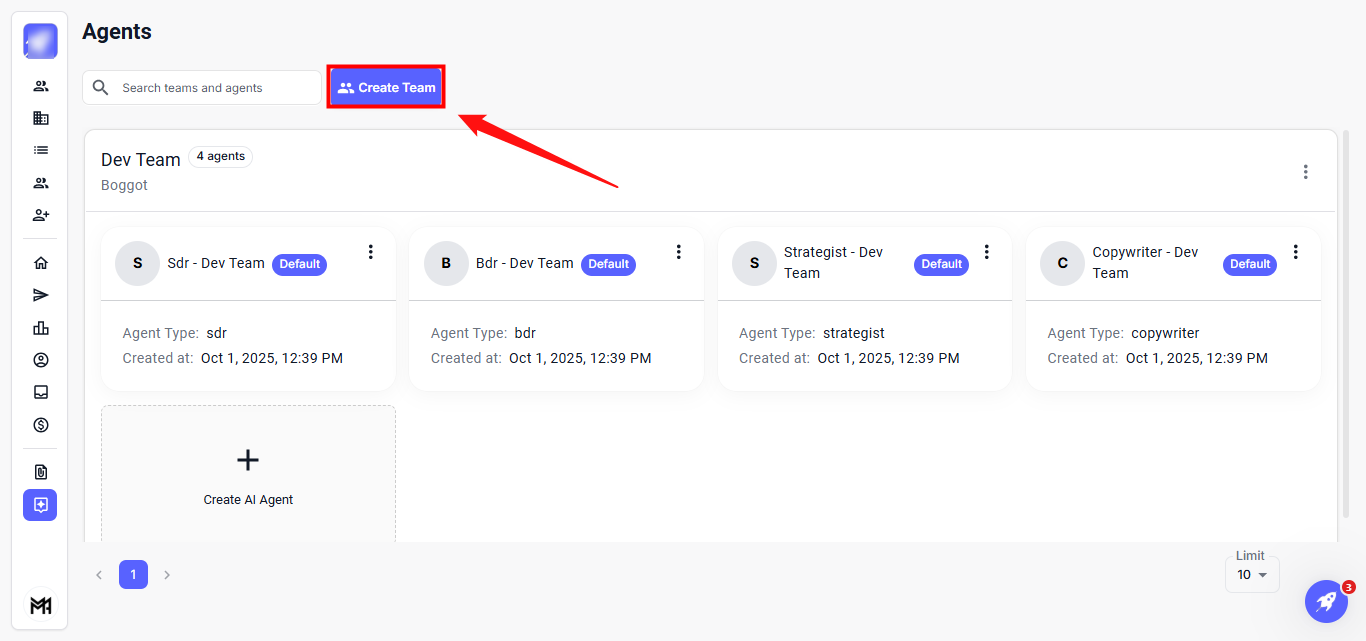Viewport: 1366px width, 641px height.
Task: Open the document icon in sidebar
Action: point(40,472)
